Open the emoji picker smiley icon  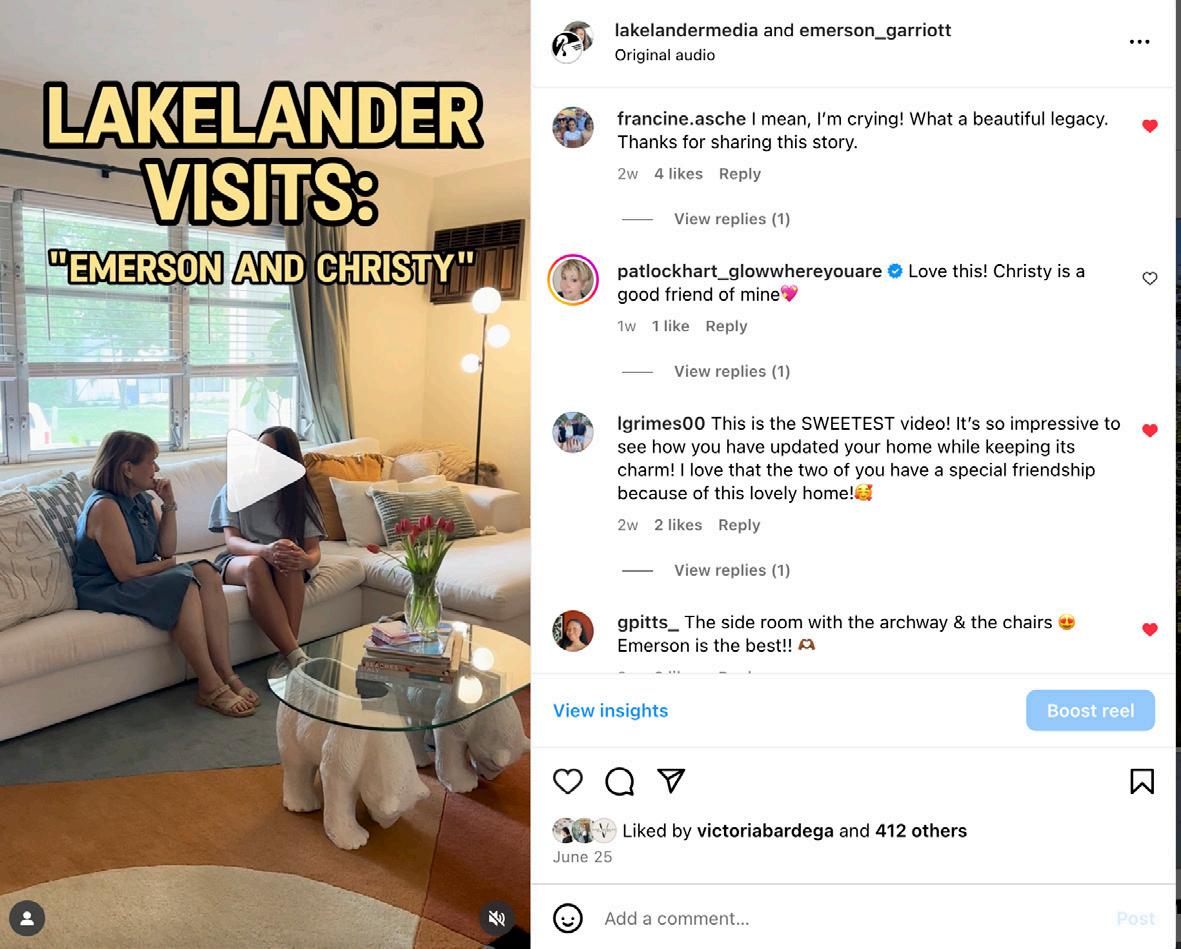pyautogui.click(x=567, y=918)
